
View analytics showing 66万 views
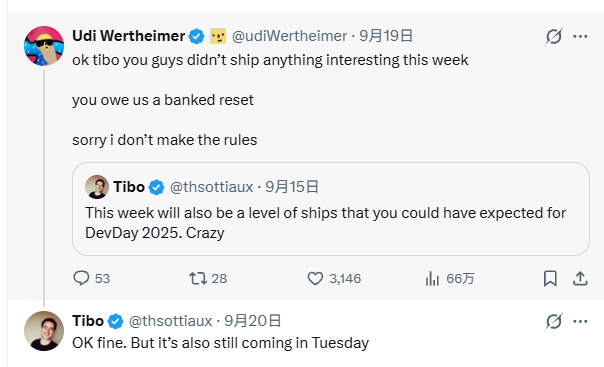point(449,278)
